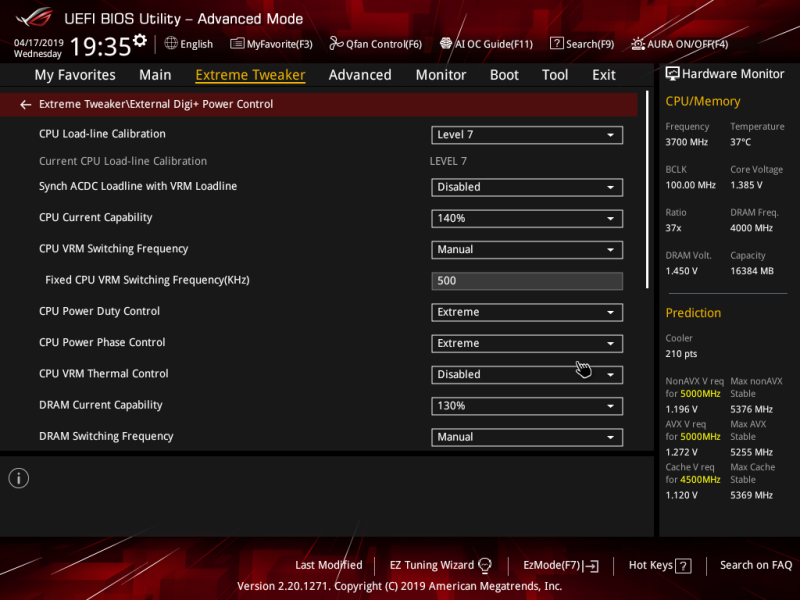Image resolution: width=800 pixels, height=600 pixels.
Task: Click the Hardware Monitor panel icon
Action: click(673, 73)
